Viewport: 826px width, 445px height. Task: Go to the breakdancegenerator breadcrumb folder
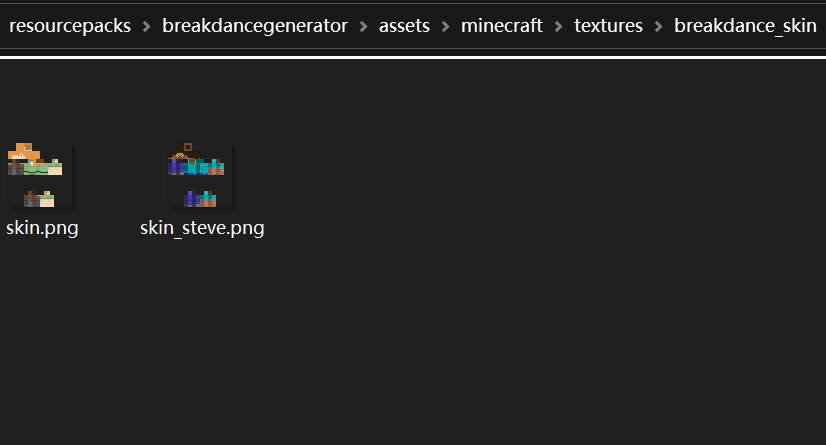tap(255, 26)
